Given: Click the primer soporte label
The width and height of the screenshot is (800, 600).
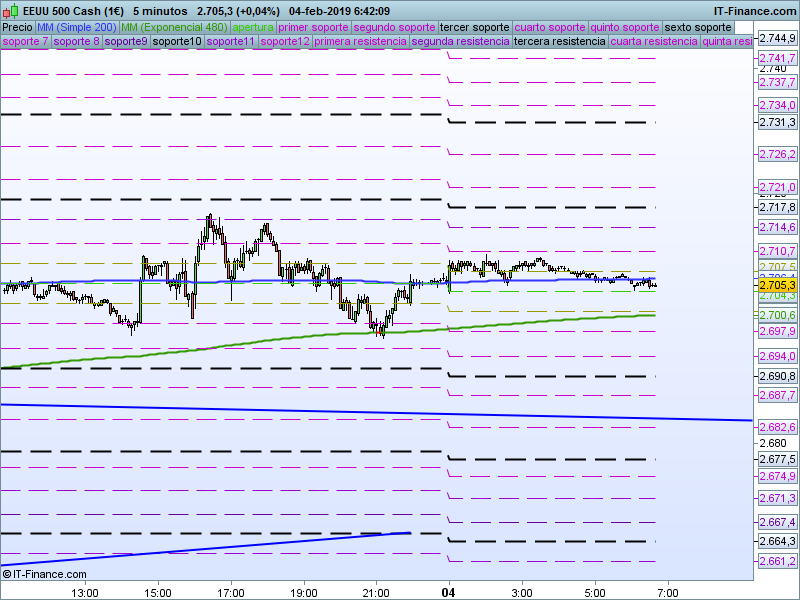Looking at the screenshot, I should tap(313, 28).
